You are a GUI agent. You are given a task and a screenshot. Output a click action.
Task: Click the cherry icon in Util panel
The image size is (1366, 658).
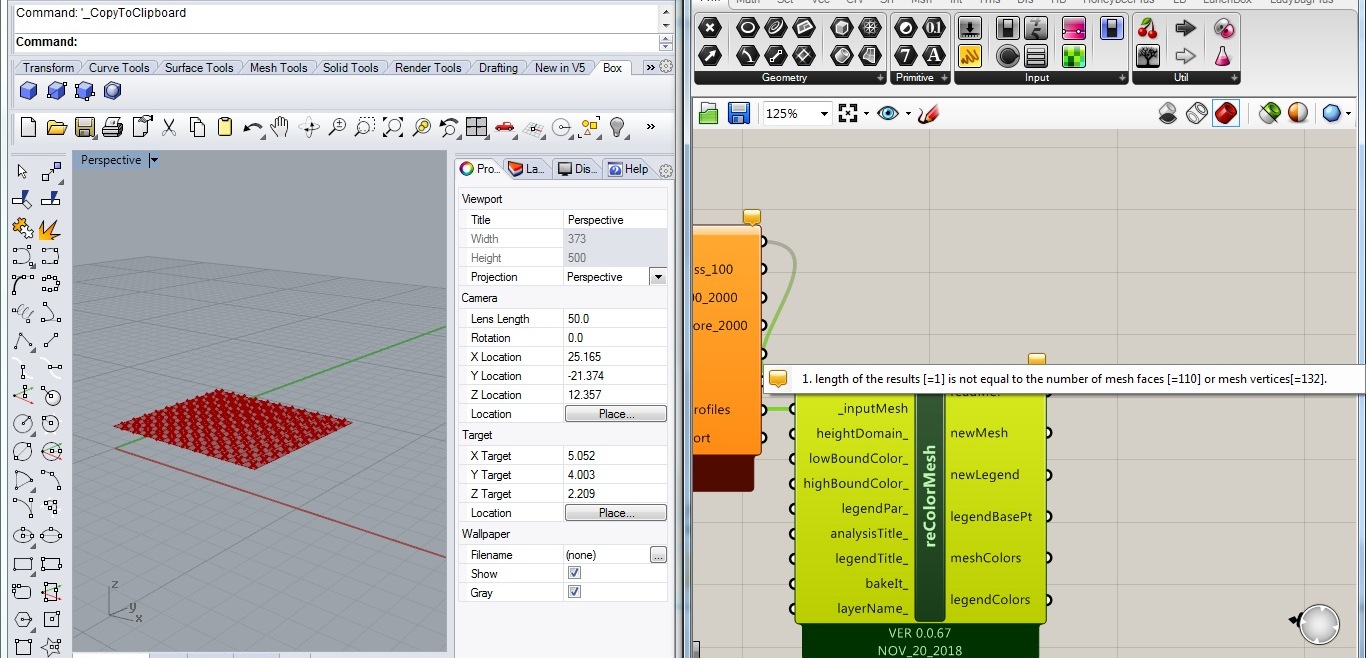1148,28
